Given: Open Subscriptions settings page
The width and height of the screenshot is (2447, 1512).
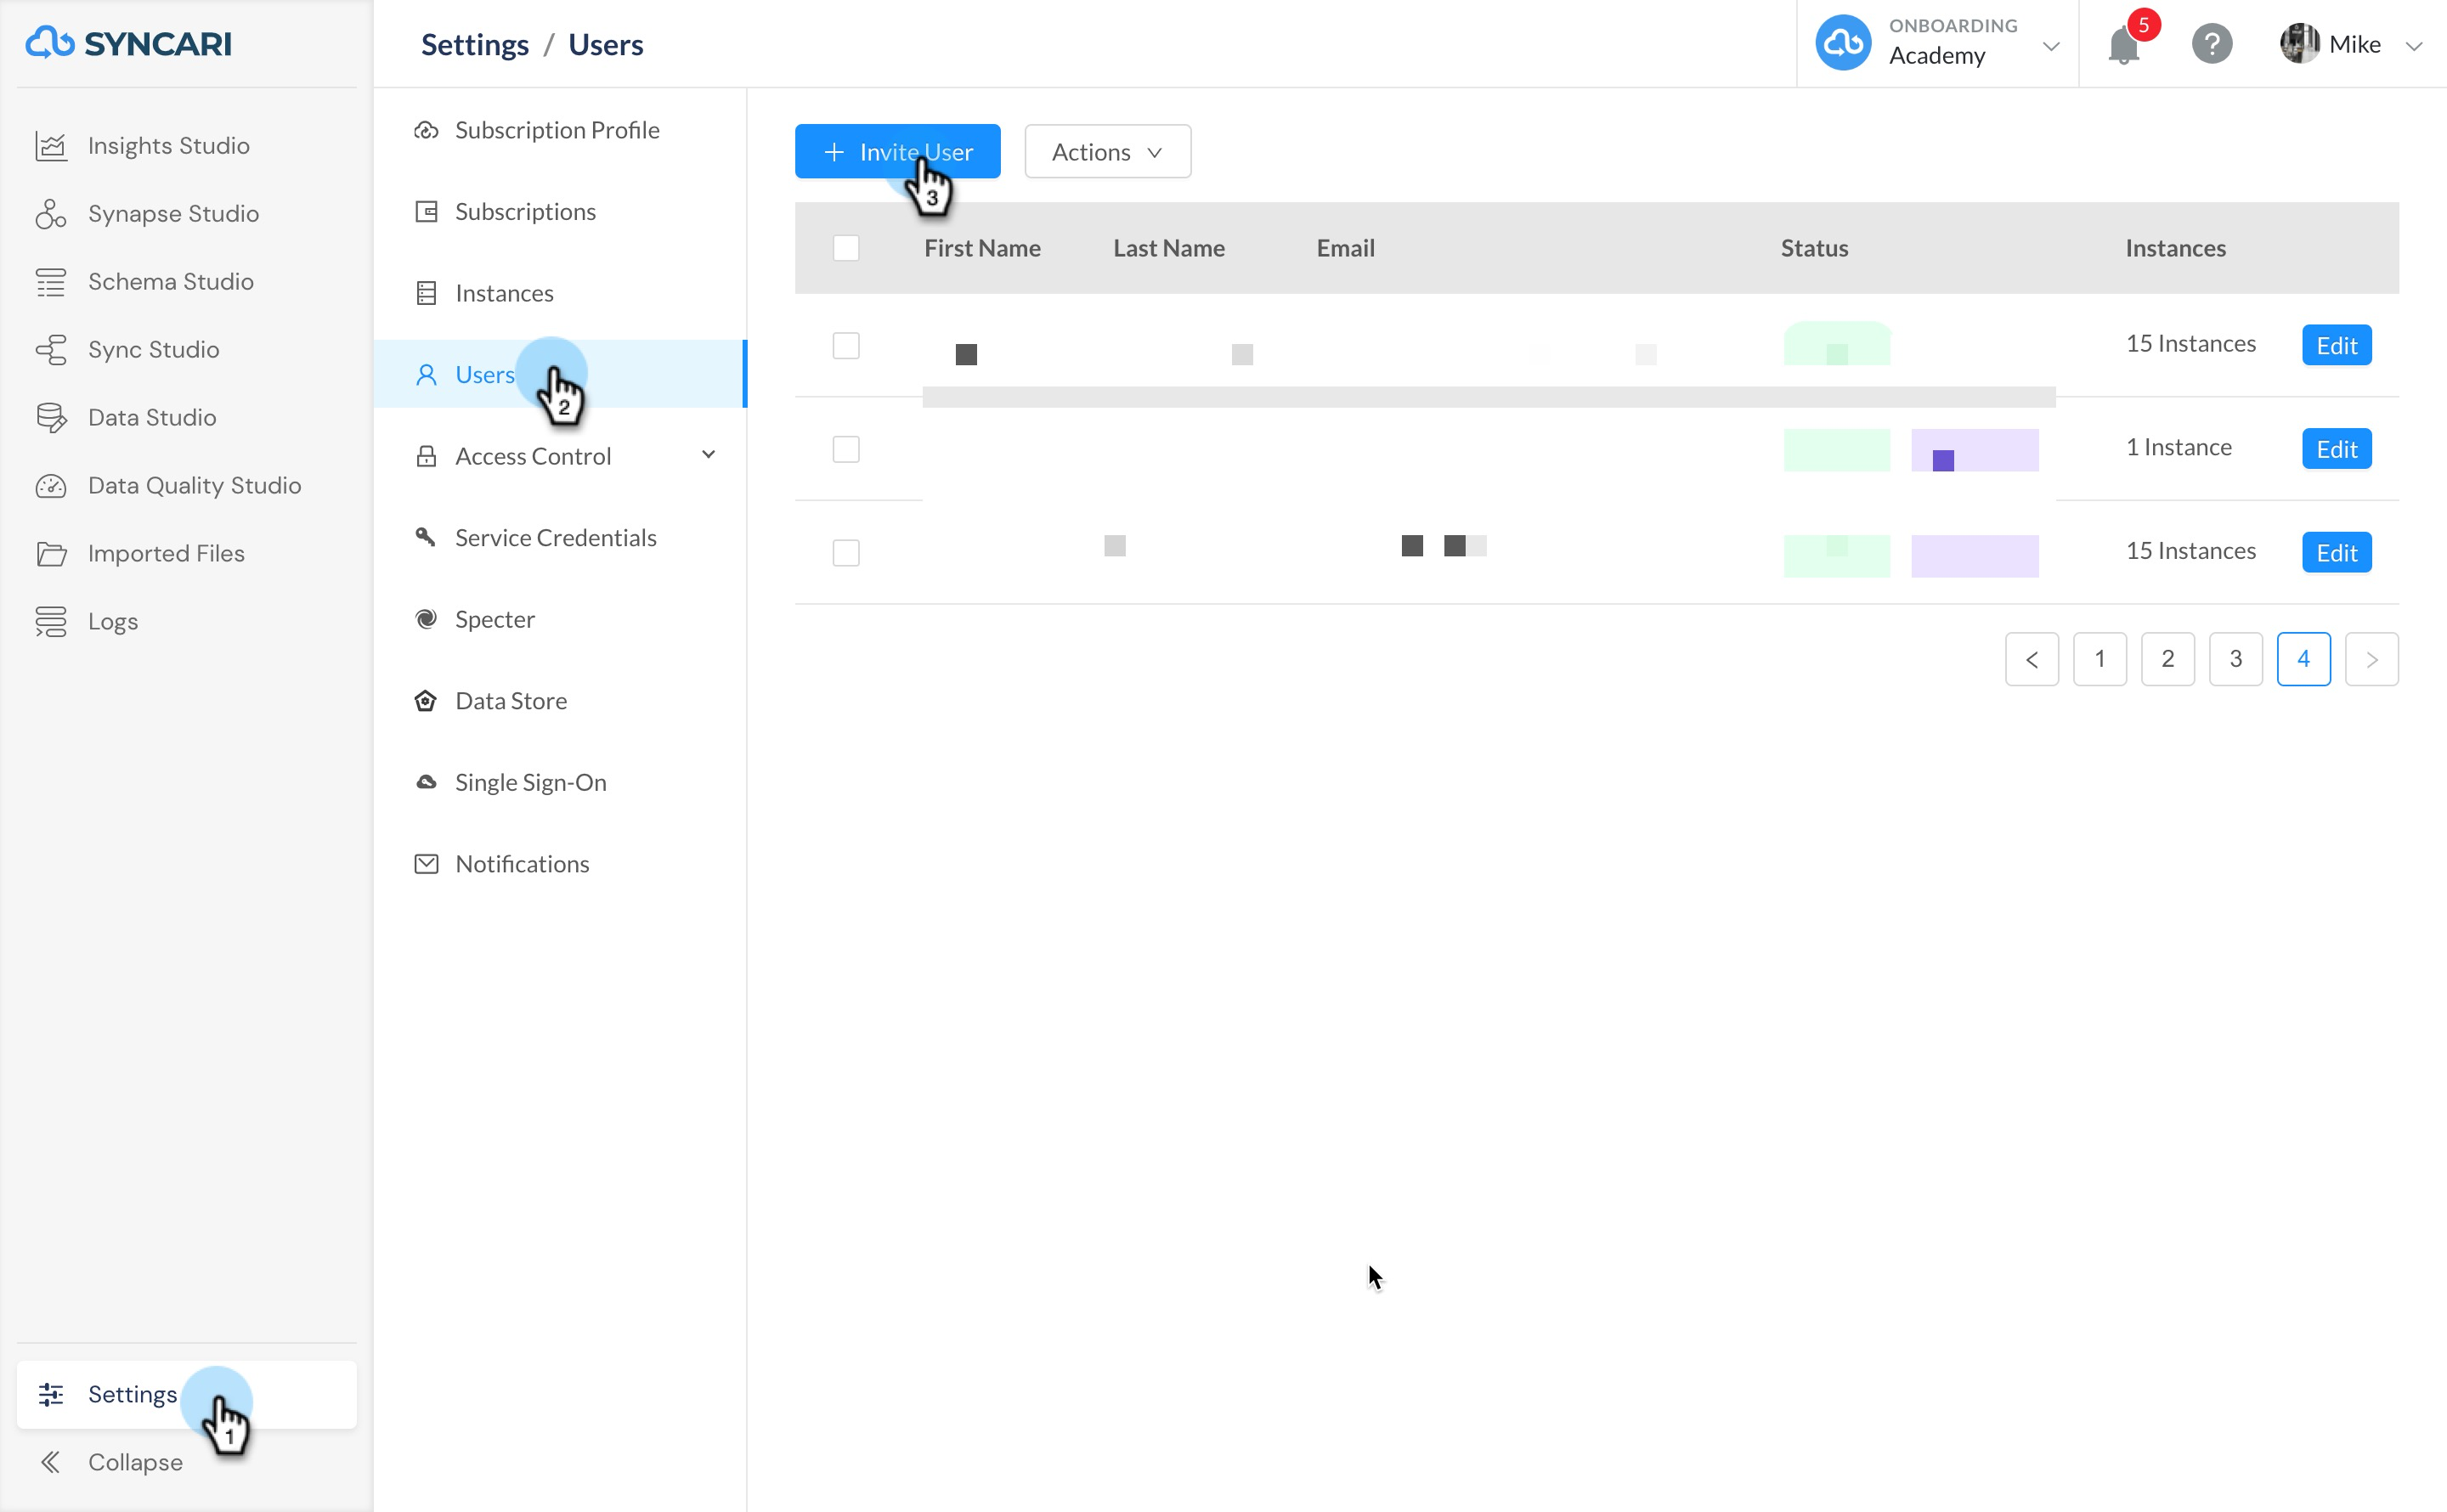Looking at the screenshot, I should [560, 212].
